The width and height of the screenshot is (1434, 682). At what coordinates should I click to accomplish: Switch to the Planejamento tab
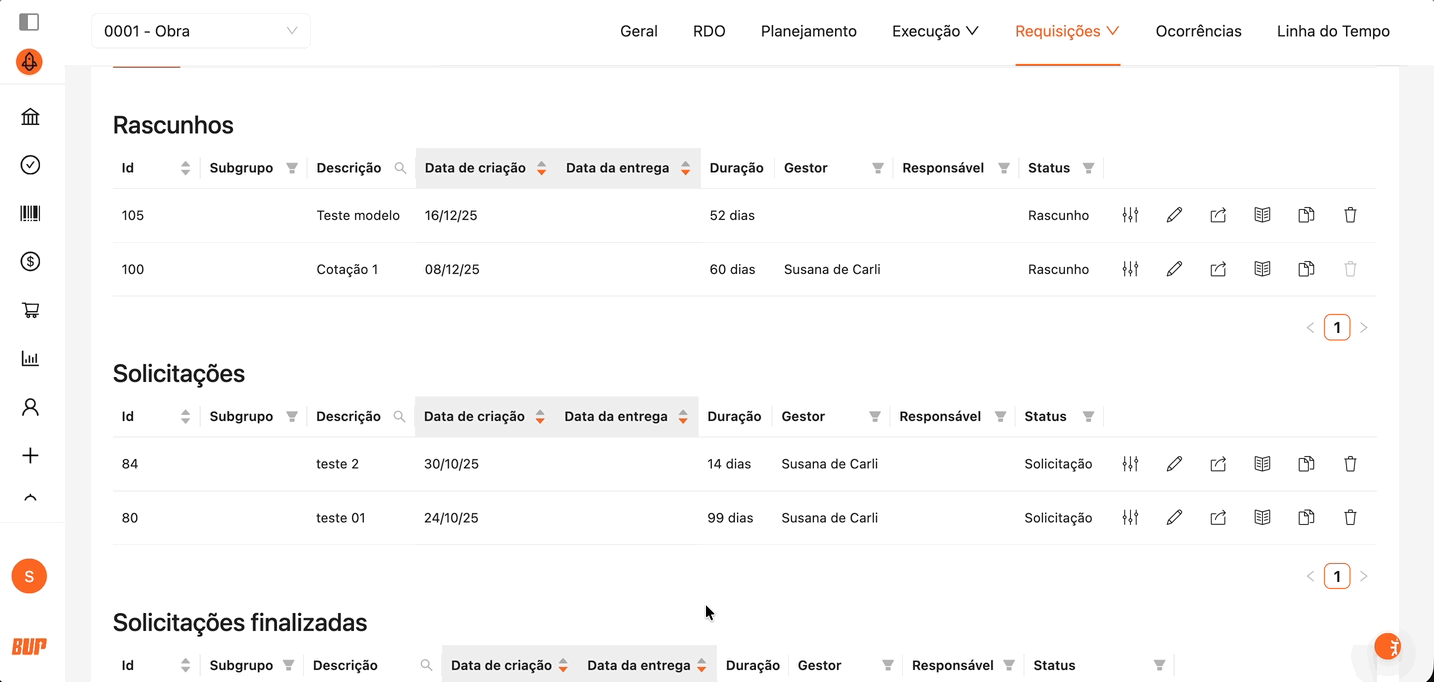tap(808, 31)
